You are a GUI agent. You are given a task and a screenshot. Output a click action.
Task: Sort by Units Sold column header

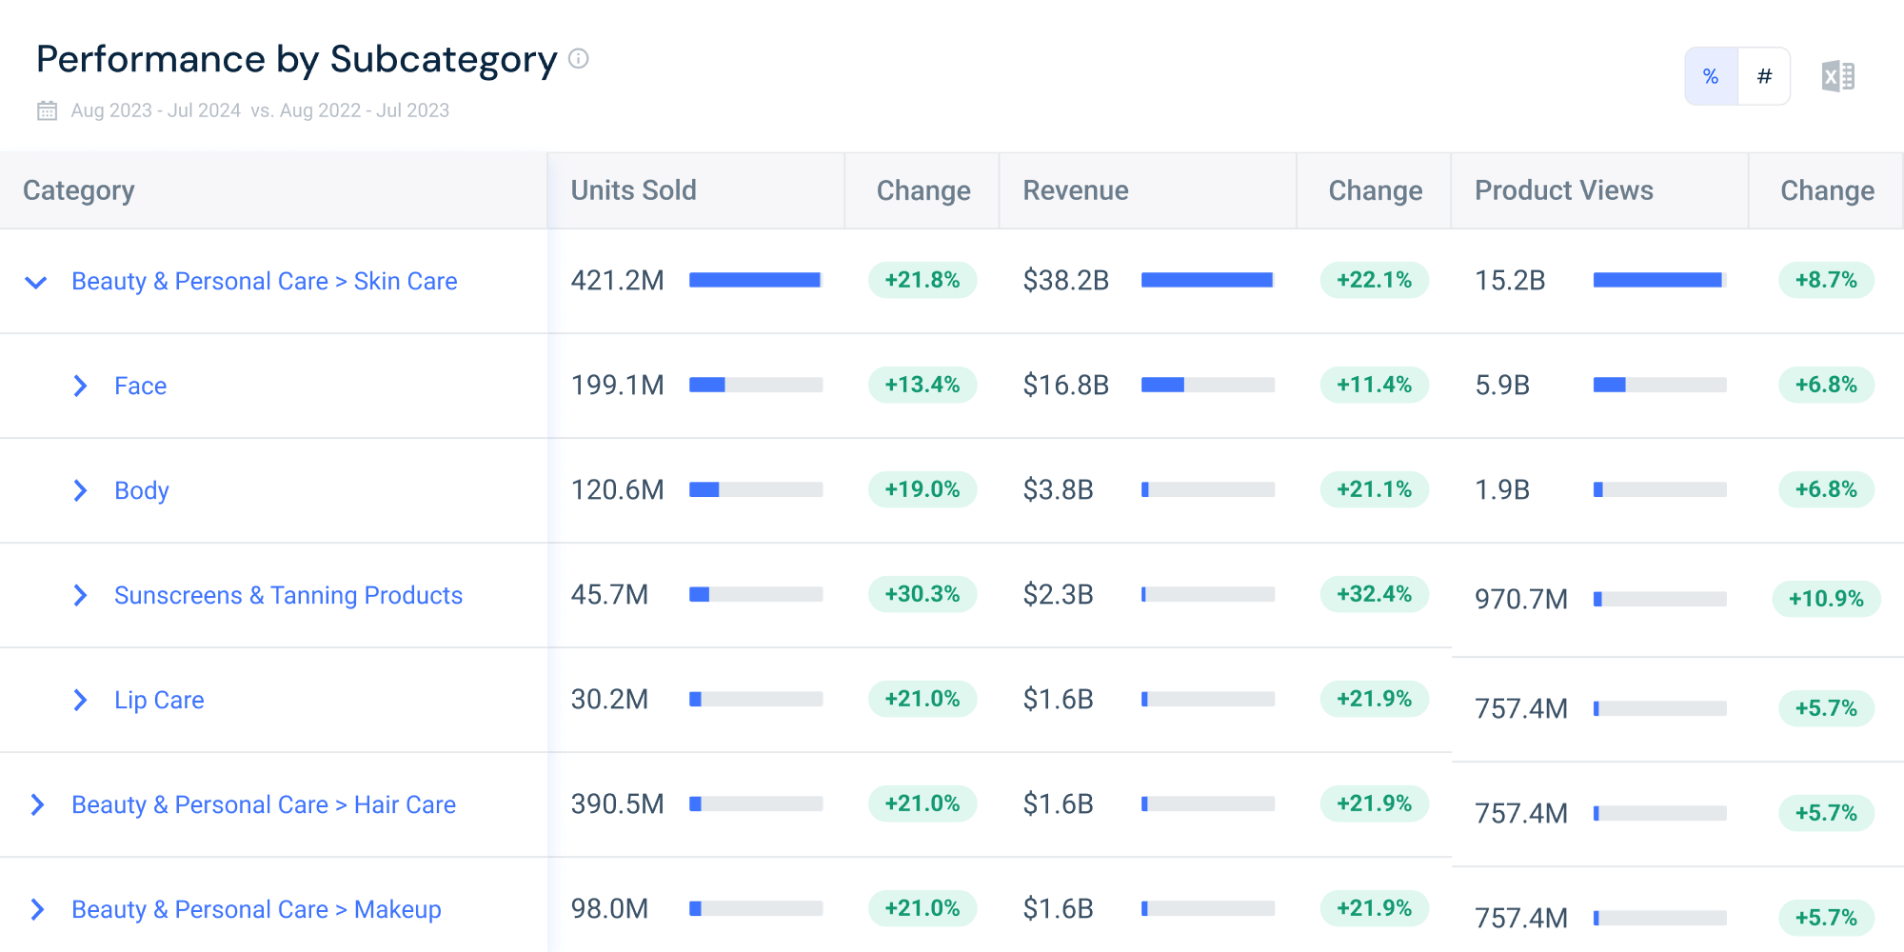click(633, 190)
